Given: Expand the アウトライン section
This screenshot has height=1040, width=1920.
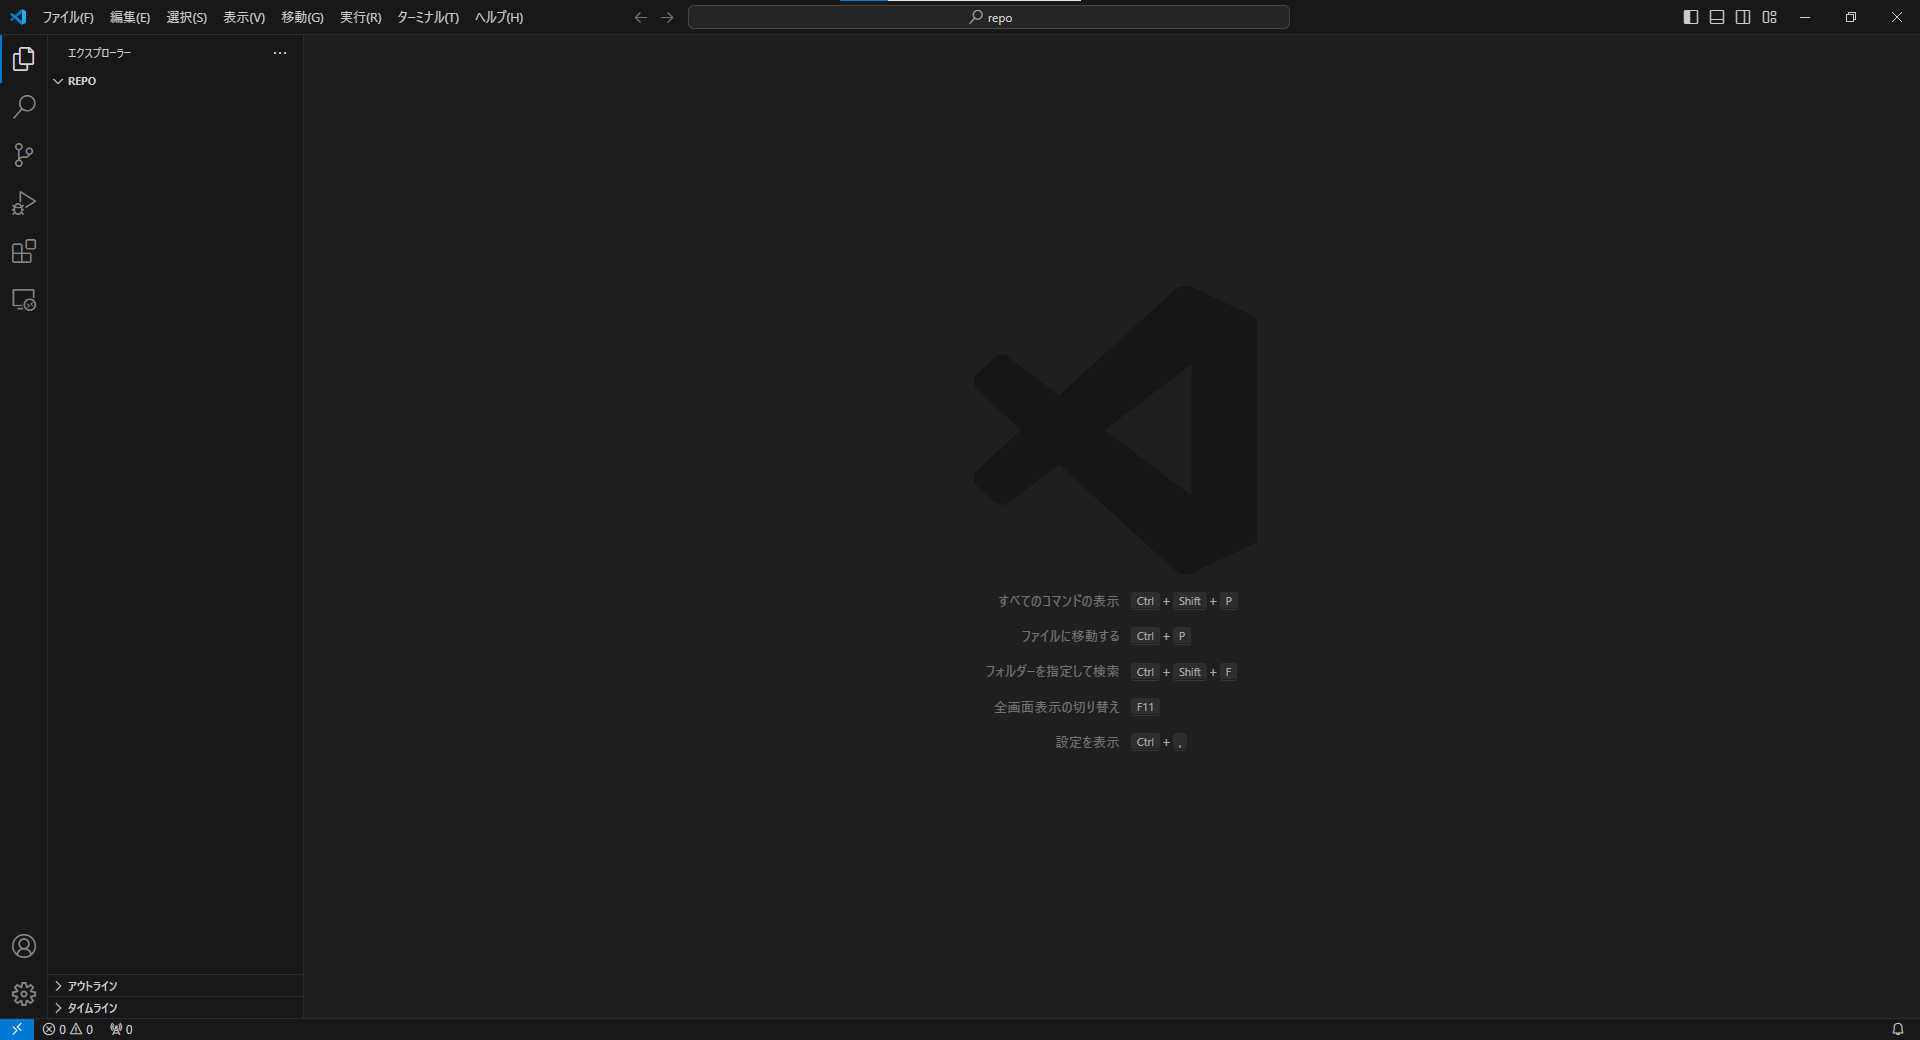Looking at the screenshot, I should pyautogui.click(x=175, y=986).
